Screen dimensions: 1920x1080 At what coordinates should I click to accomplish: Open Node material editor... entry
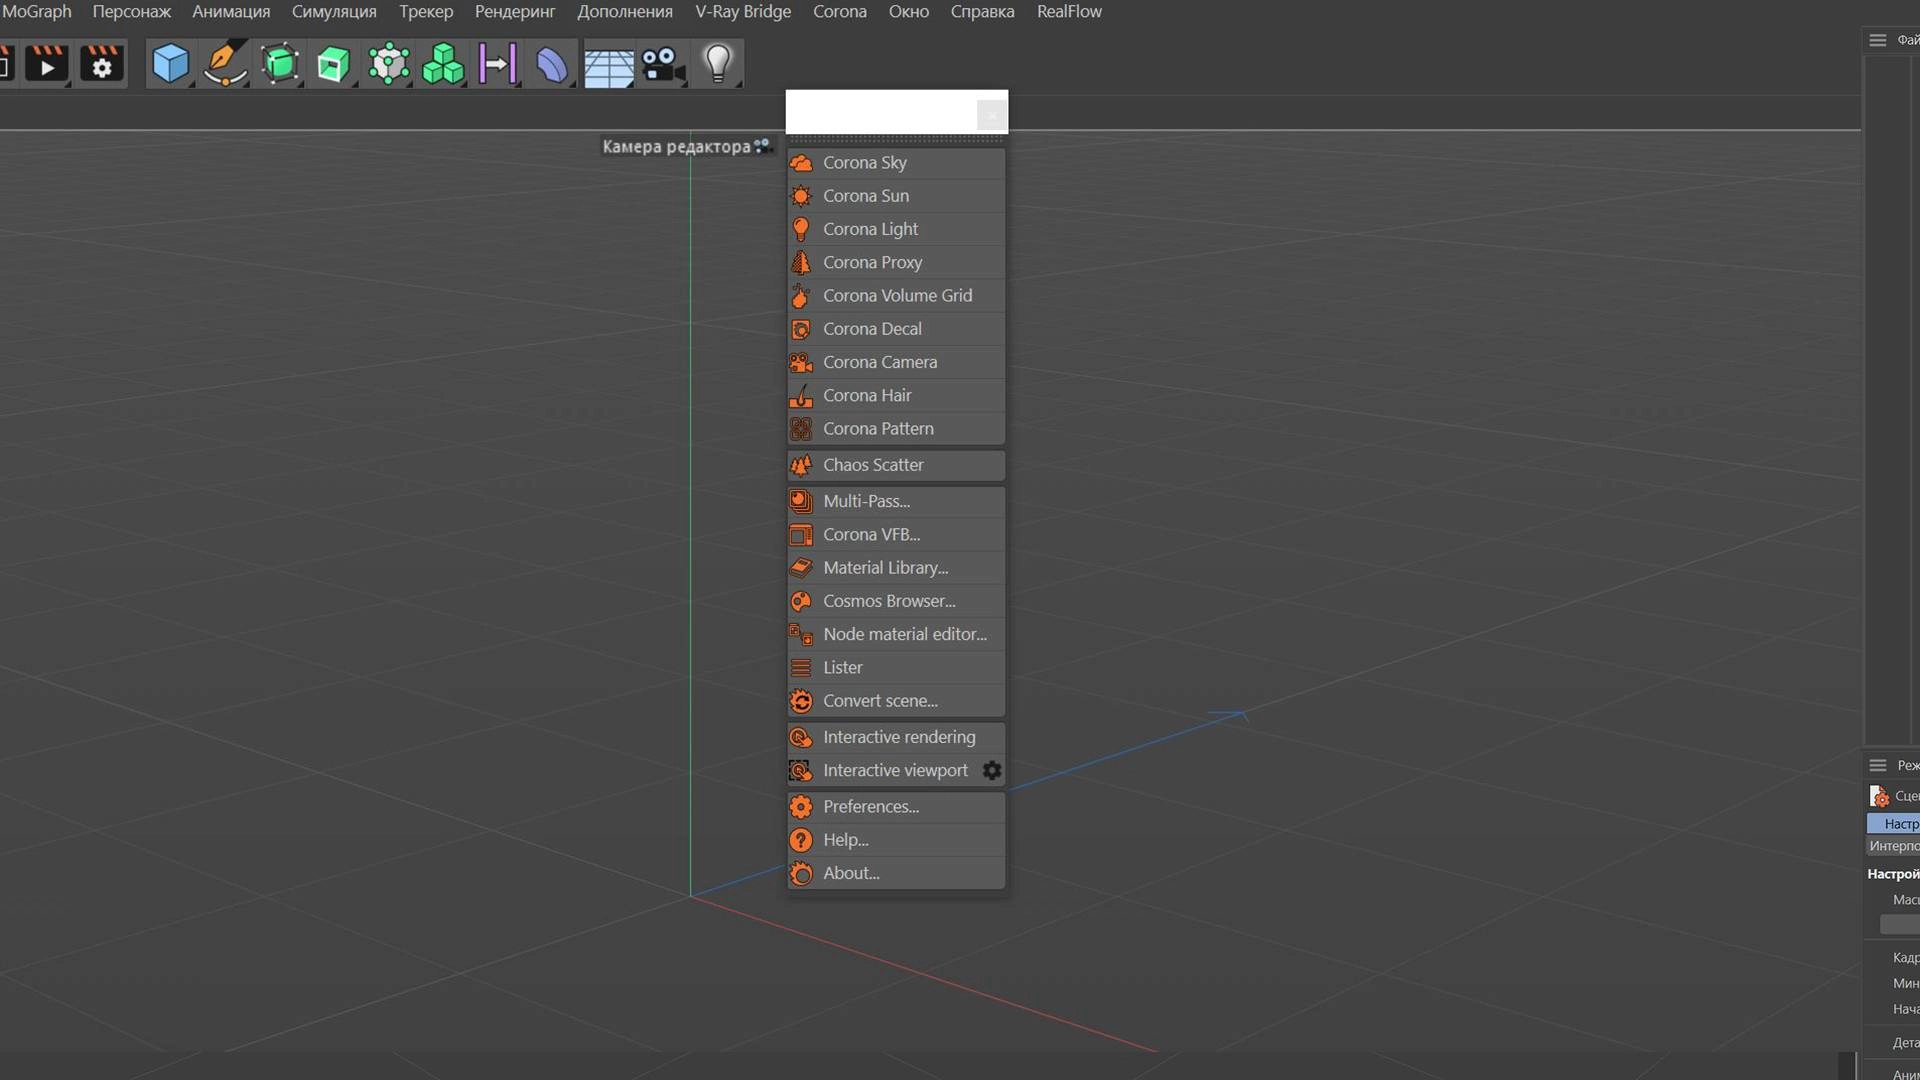(x=896, y=634)
